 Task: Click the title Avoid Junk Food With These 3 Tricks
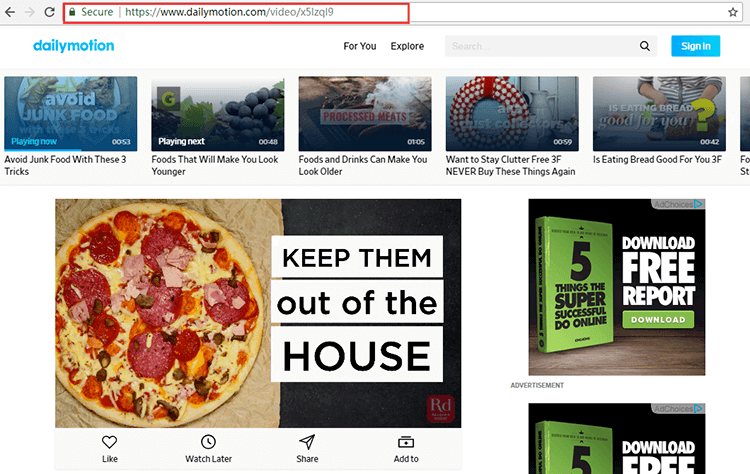[66, 165]
